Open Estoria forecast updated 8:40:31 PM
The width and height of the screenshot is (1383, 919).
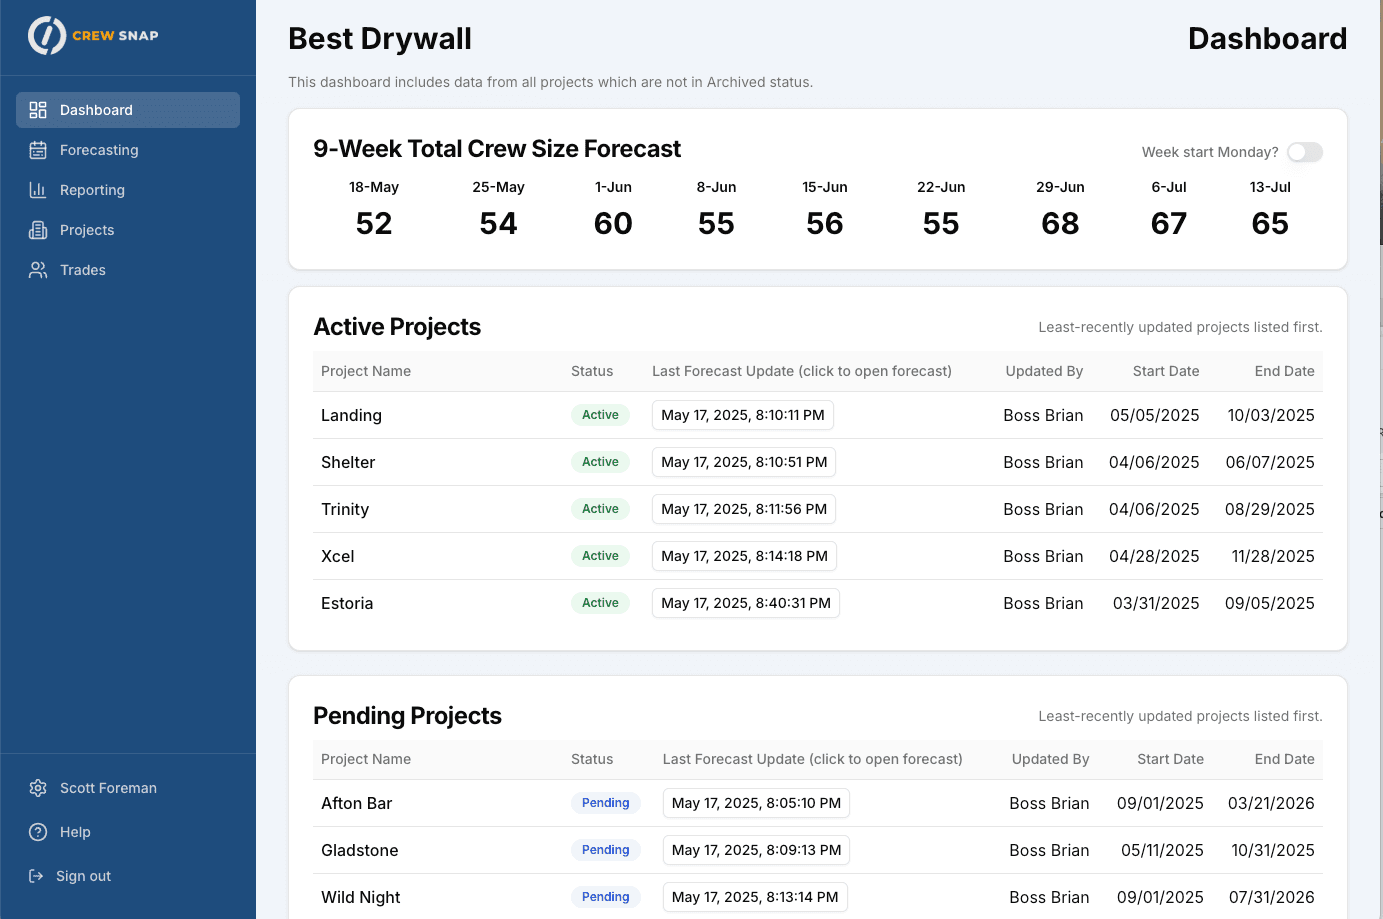[746, 603]
